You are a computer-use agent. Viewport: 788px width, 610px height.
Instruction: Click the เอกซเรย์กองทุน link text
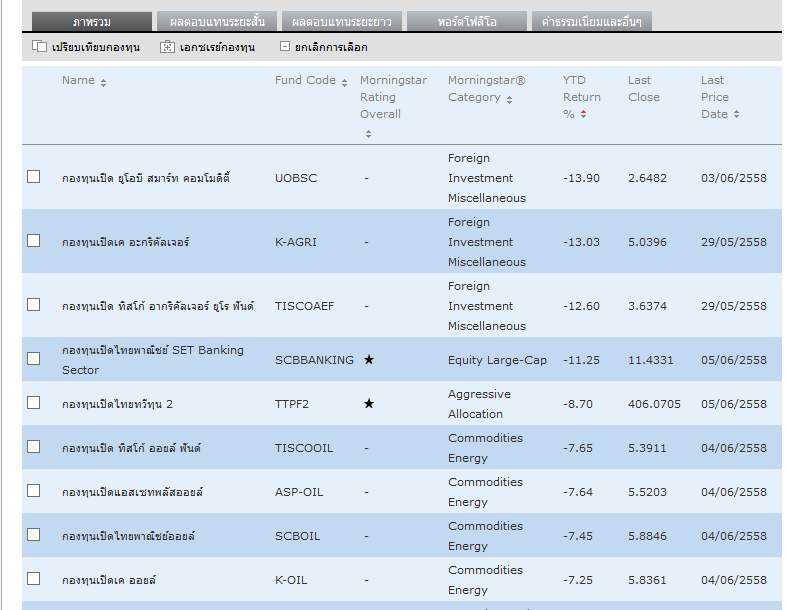tap(217, 47)
